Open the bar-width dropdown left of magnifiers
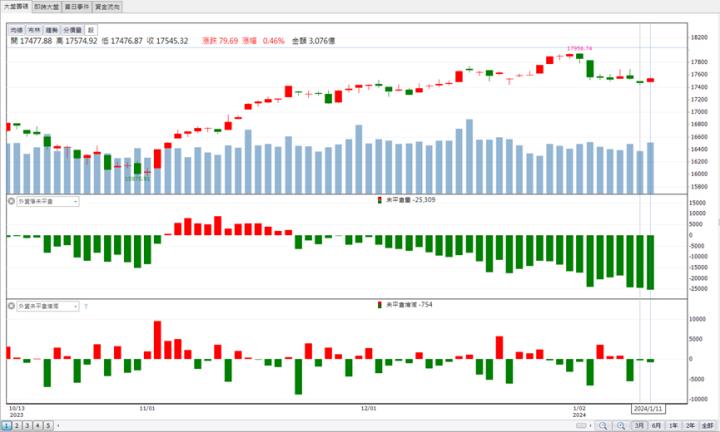 [584, 426]
